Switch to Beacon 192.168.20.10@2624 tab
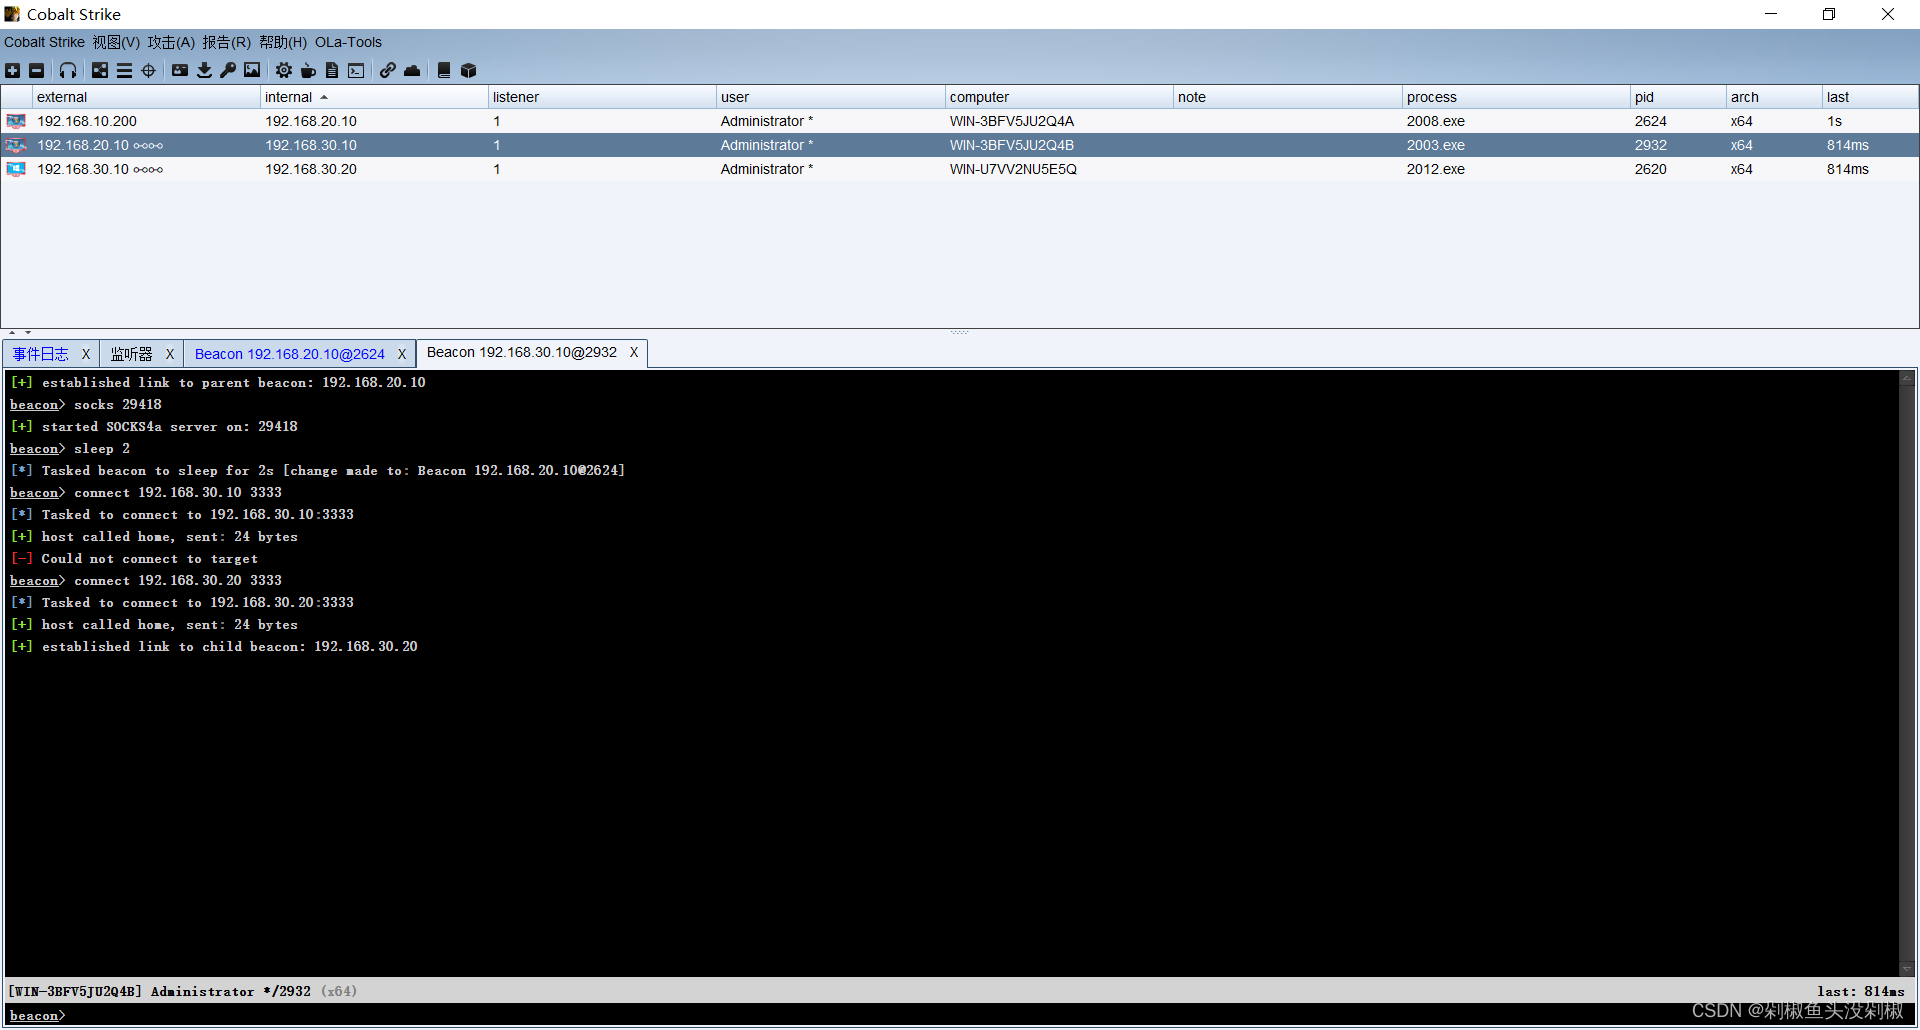 point(289,354)
